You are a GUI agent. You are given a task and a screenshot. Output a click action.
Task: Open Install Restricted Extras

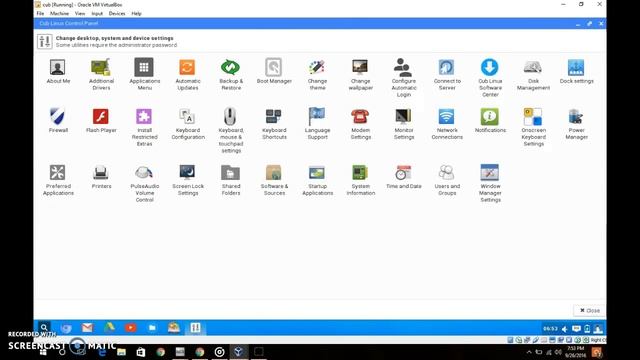144,127
